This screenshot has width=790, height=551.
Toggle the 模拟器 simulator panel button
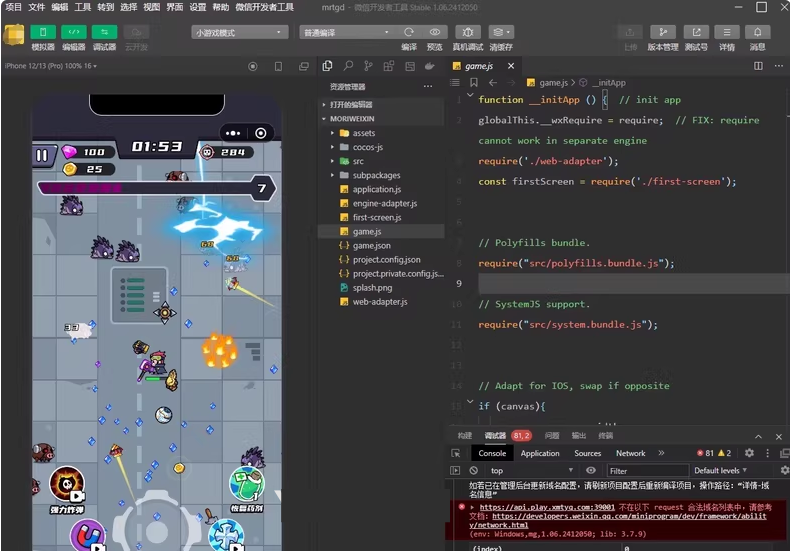click(43, 32)
